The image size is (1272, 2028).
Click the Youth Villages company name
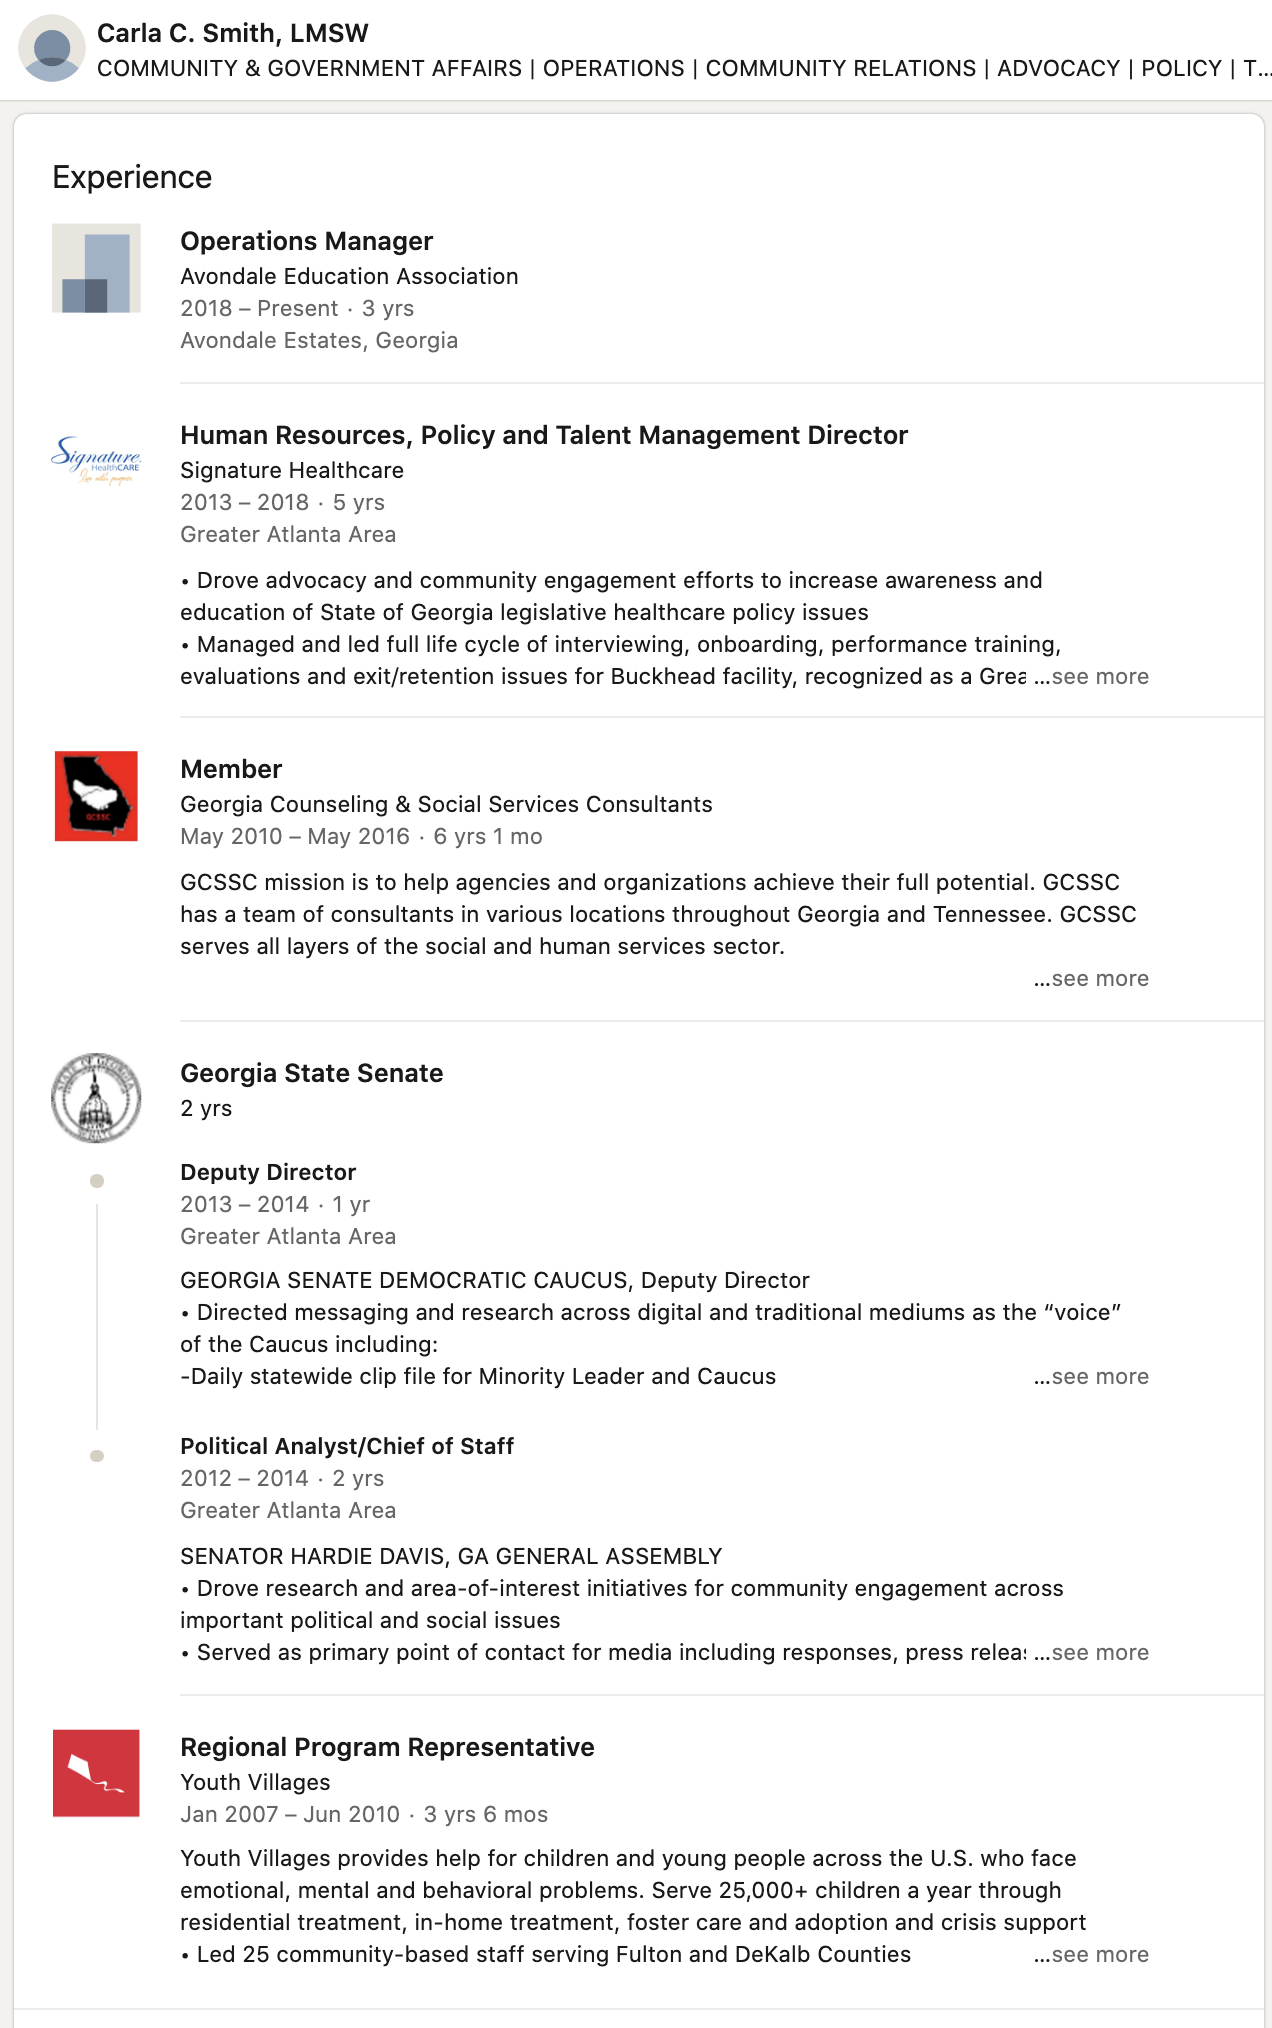pyautogui.click(x=255, y=1782)
